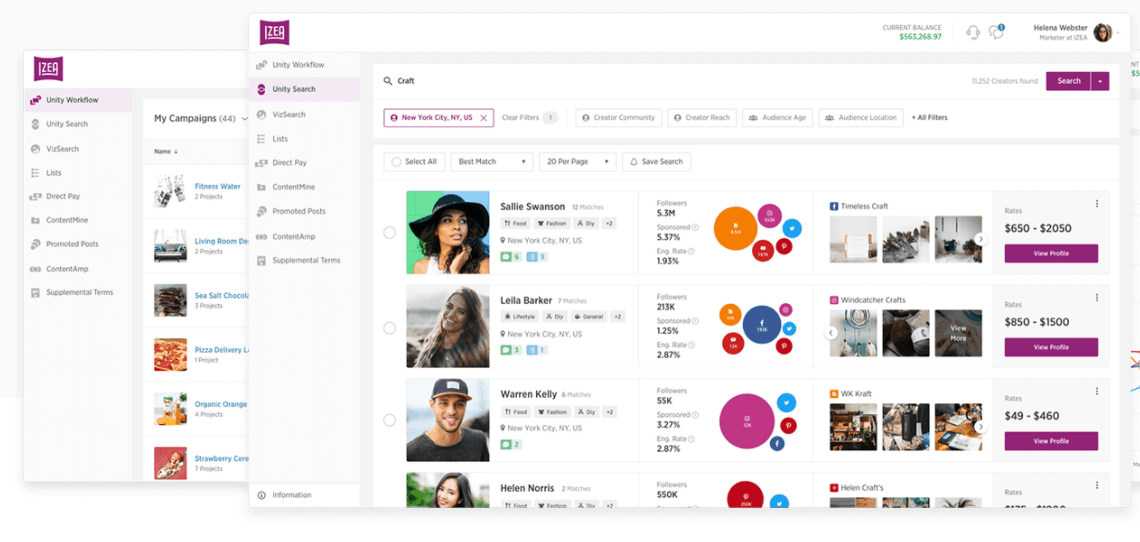1140x542 pixels.
Task: Open the Sea Salt Chocolate campaign in the back window
Action: tap(222, 295)
